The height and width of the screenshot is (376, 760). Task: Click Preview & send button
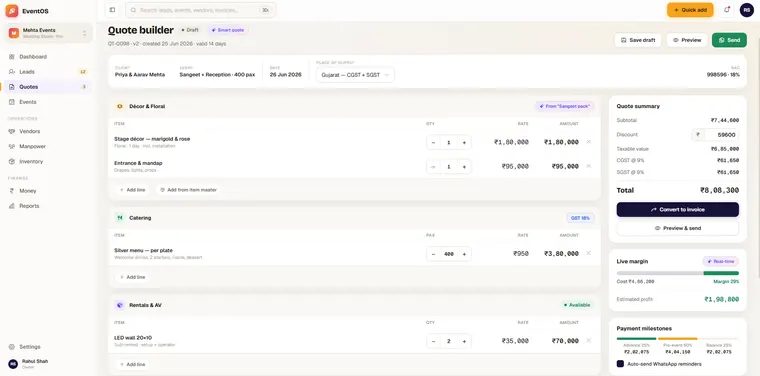coord(678,228)
